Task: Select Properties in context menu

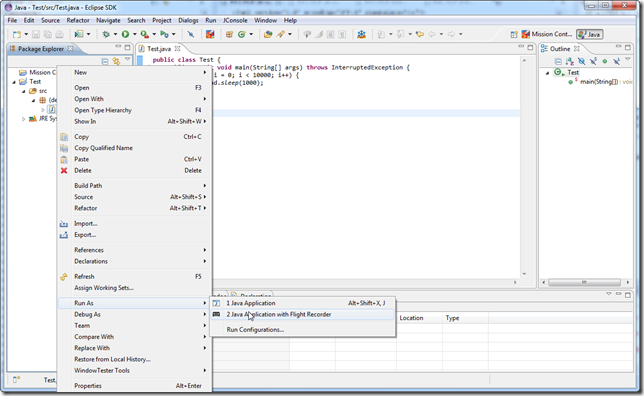Action: coord(134,386)
